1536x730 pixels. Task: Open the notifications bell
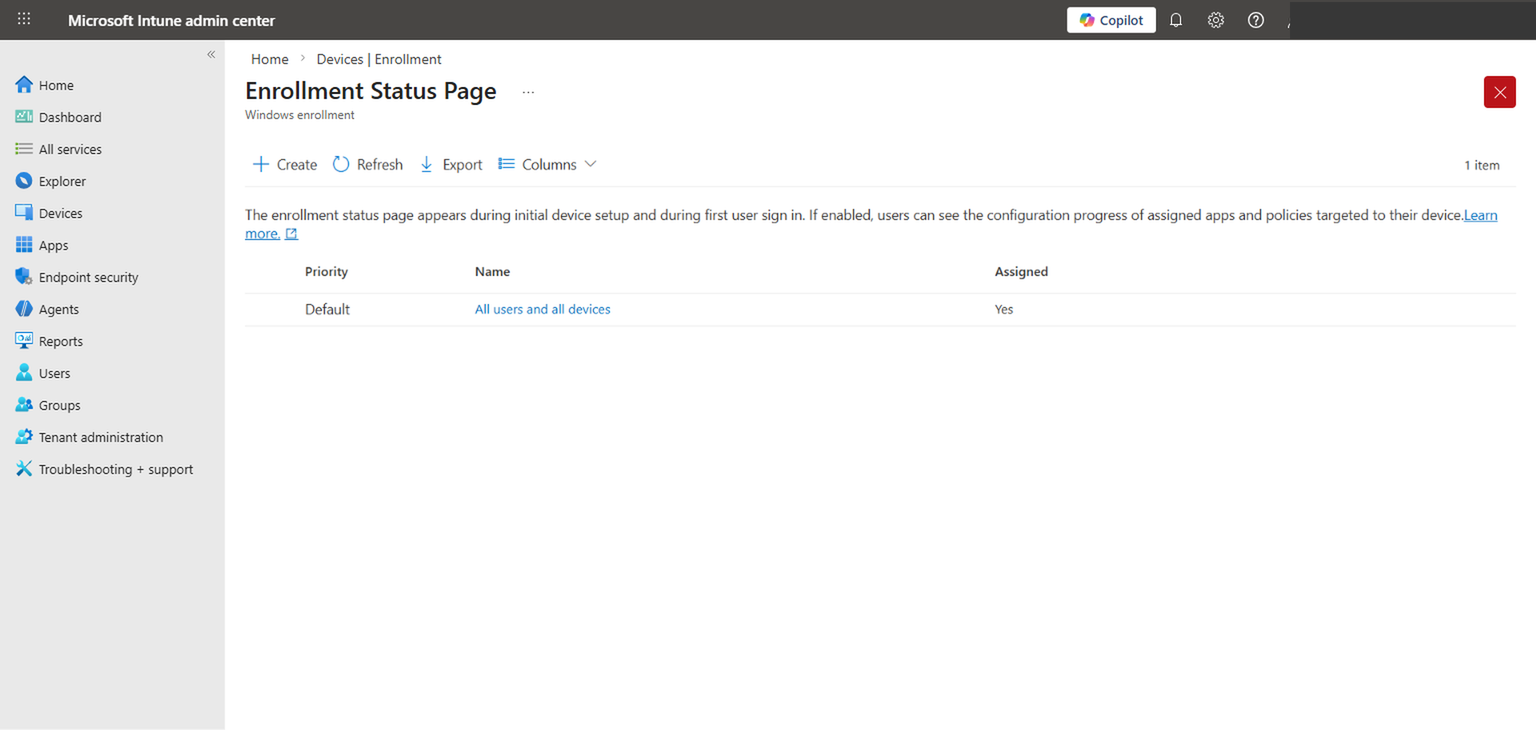pyautogui.click(x=1175, y=19)
